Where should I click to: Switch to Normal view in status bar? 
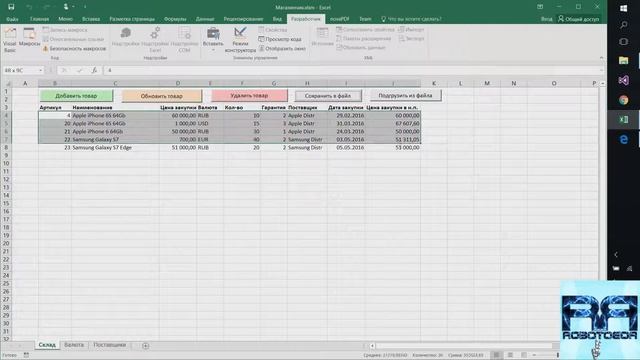click(x=496, y=355)
